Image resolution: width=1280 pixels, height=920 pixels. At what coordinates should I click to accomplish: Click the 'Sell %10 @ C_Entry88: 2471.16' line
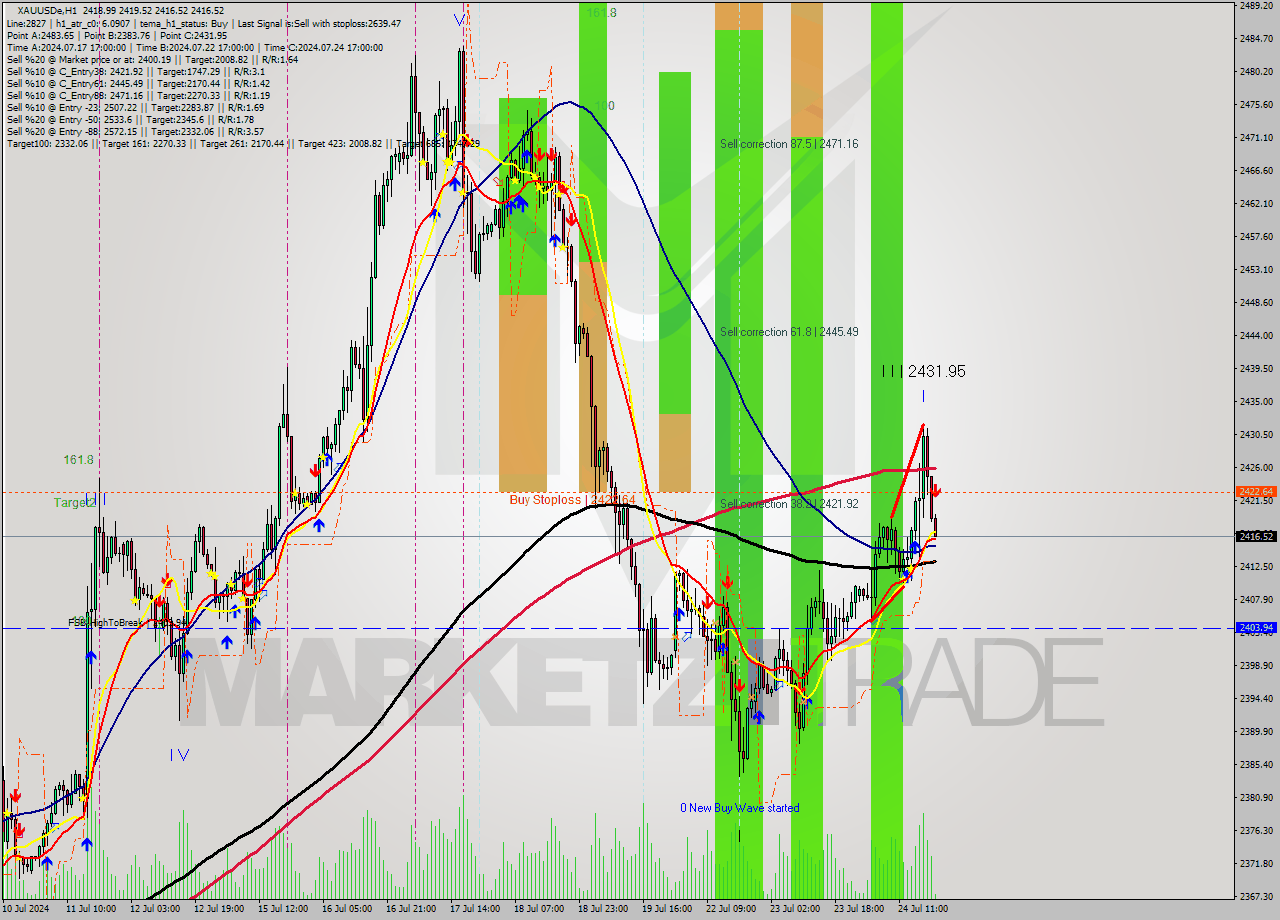[139, 96]
